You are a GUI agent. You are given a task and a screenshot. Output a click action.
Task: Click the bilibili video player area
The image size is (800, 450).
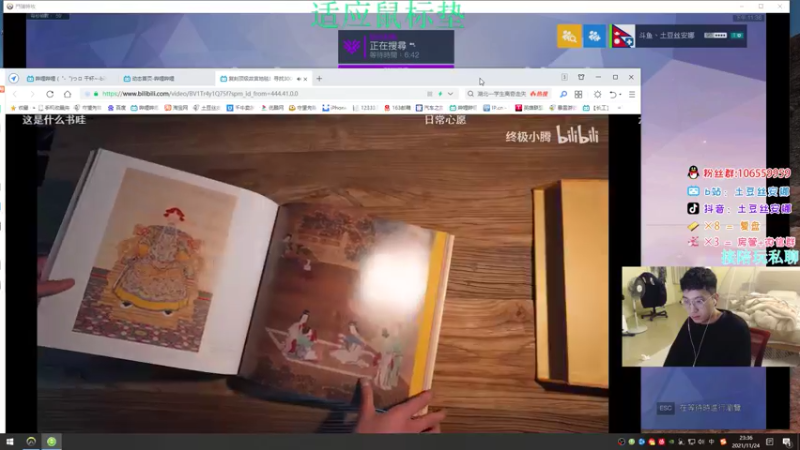click(307, 273)
